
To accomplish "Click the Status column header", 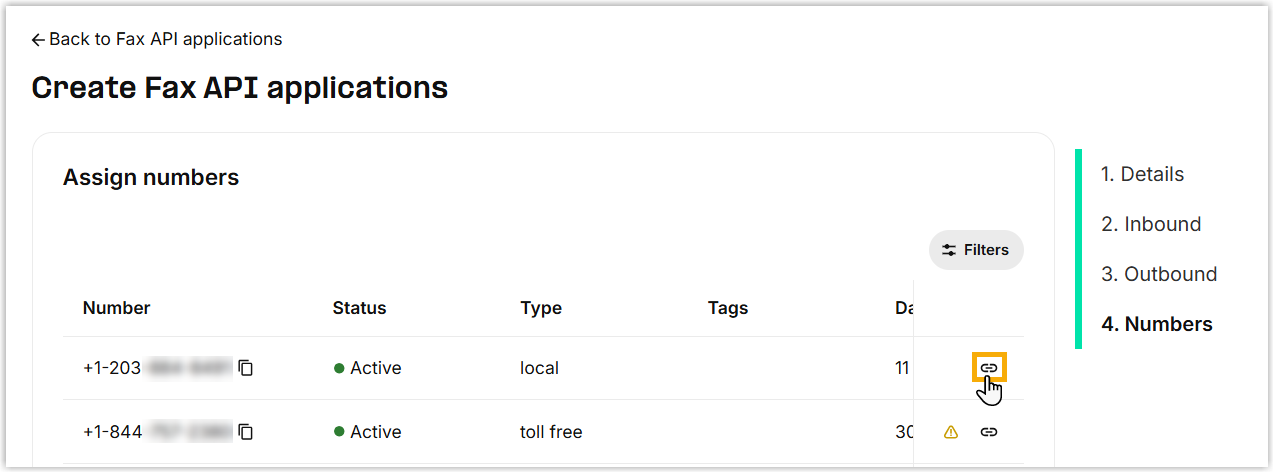I will coord(359,308).
